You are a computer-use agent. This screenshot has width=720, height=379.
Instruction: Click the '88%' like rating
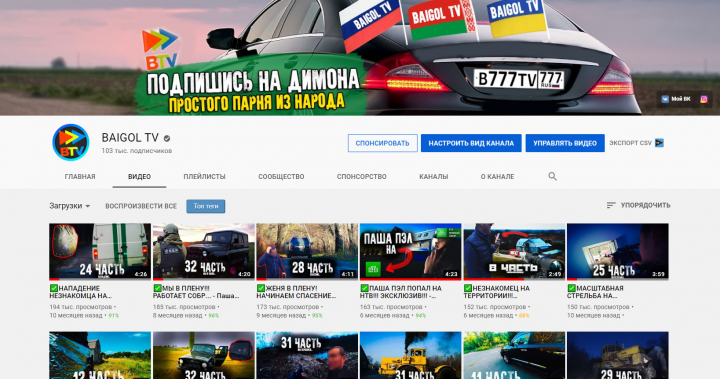pos(524,316)
